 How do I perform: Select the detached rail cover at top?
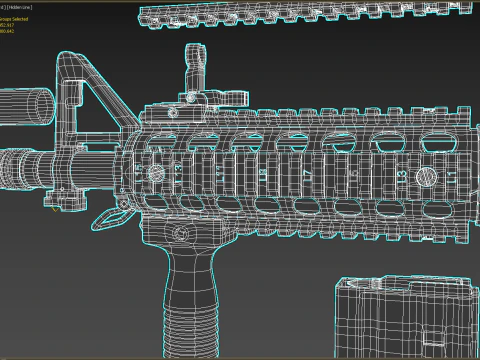coord(305,15)
